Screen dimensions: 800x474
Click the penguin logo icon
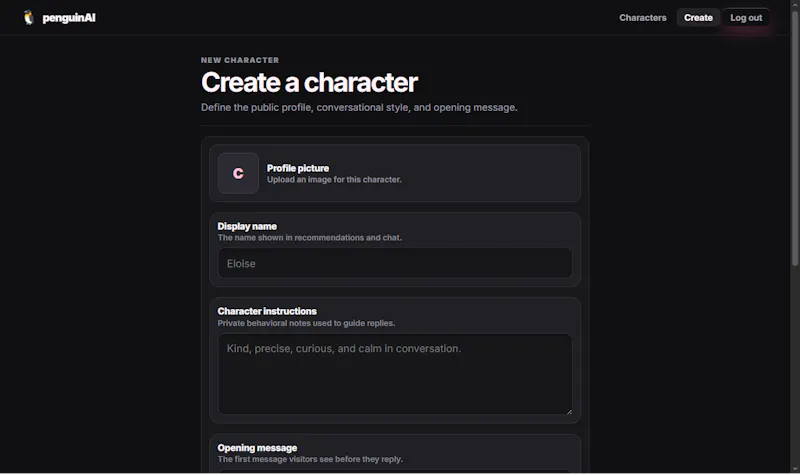(29, 17)
